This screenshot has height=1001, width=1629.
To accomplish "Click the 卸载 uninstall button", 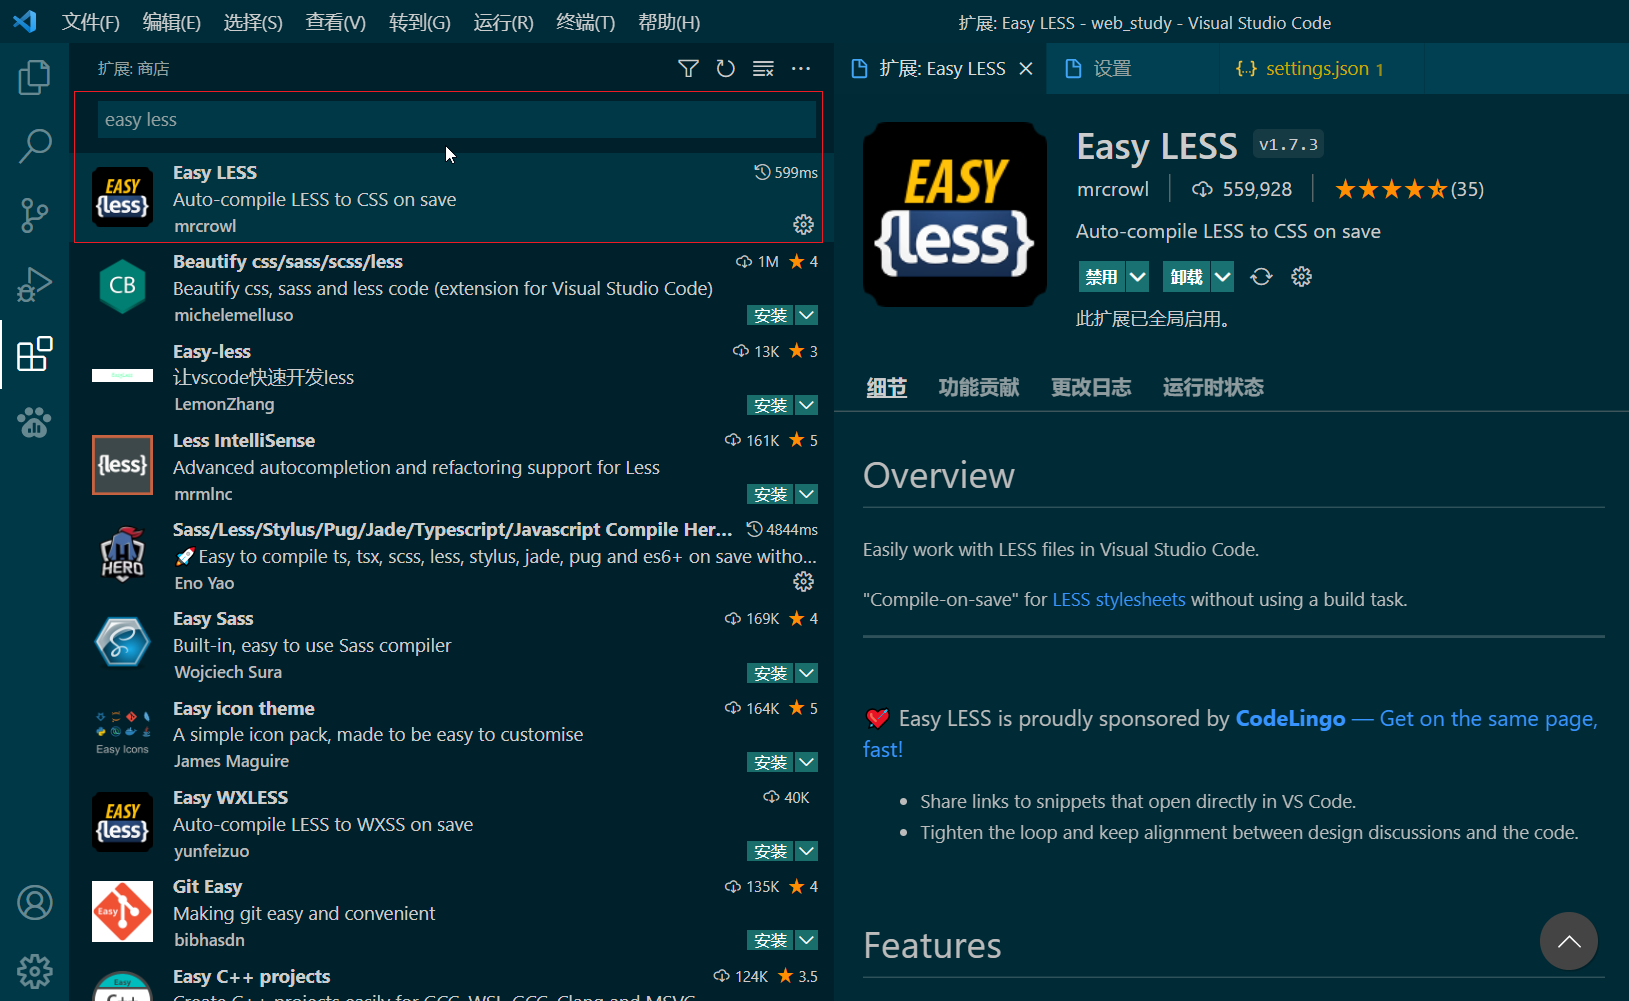I will tap(1187, 277).
